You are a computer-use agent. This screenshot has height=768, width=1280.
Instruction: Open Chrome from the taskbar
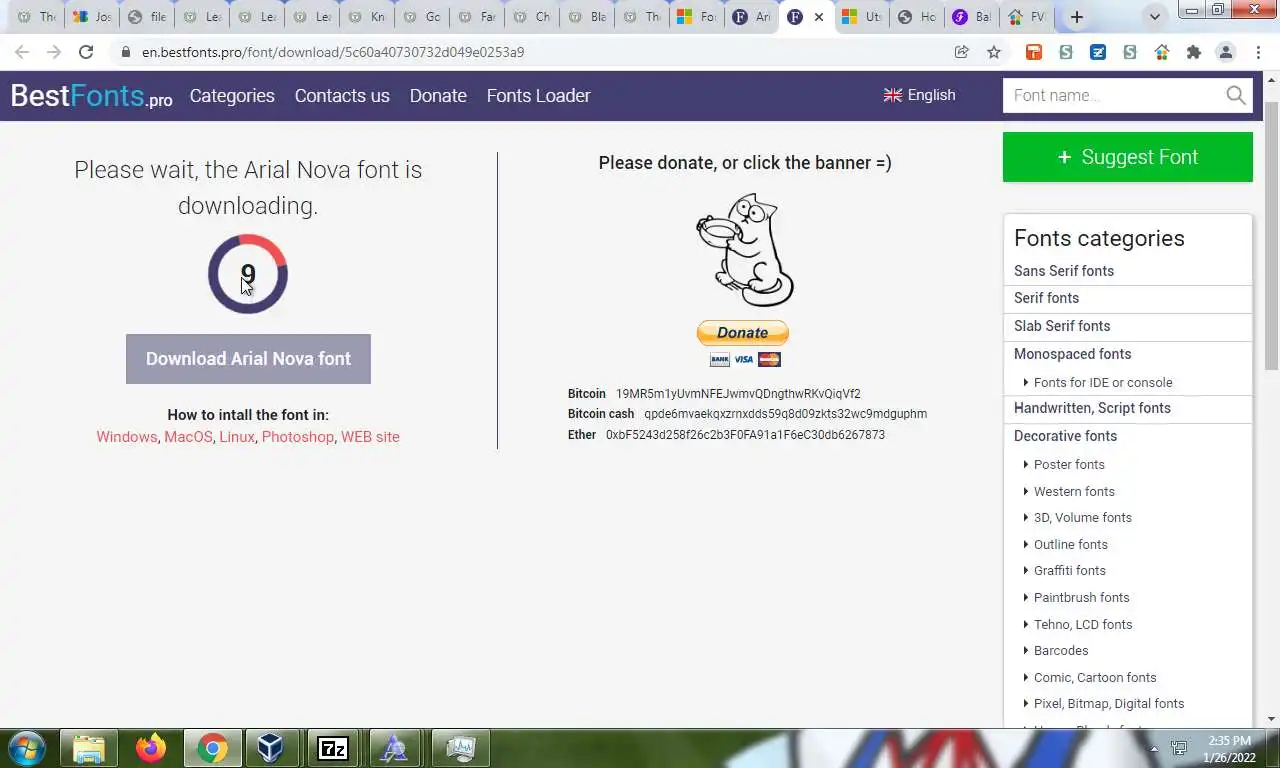212,748
